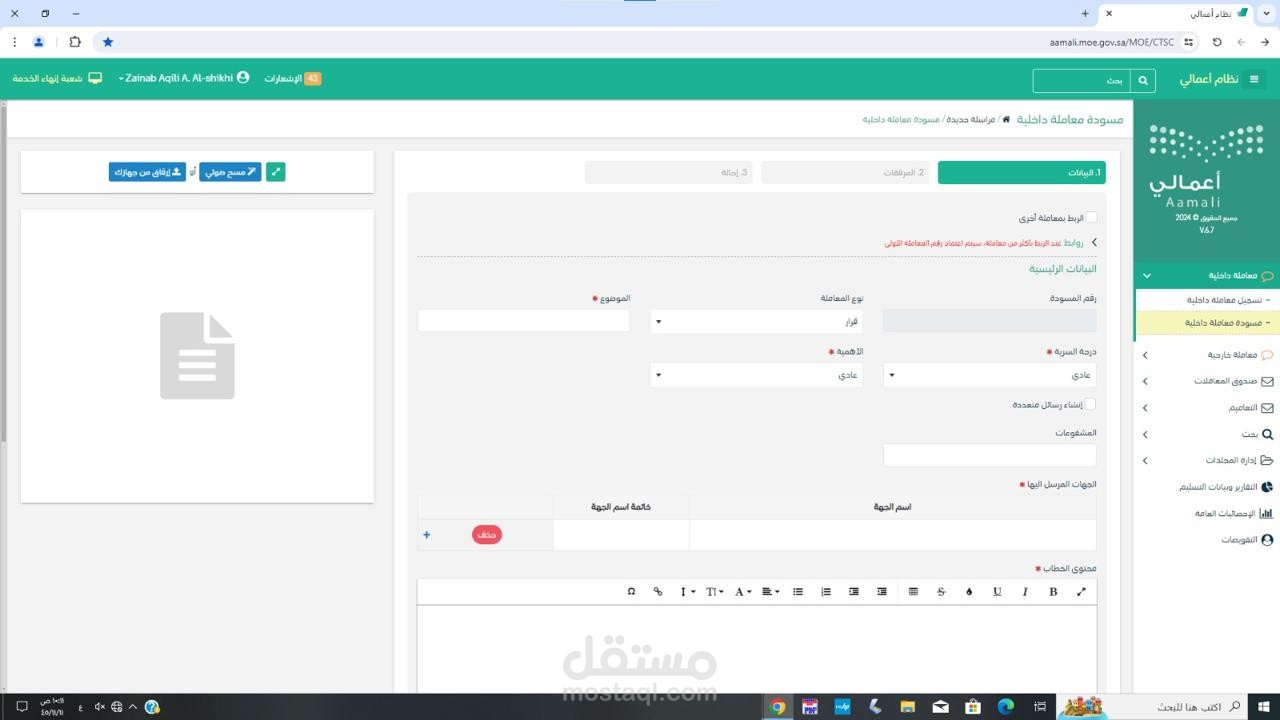Bookmark this page with the star icon
The image size is (1280, 720).
pos(108,42)
